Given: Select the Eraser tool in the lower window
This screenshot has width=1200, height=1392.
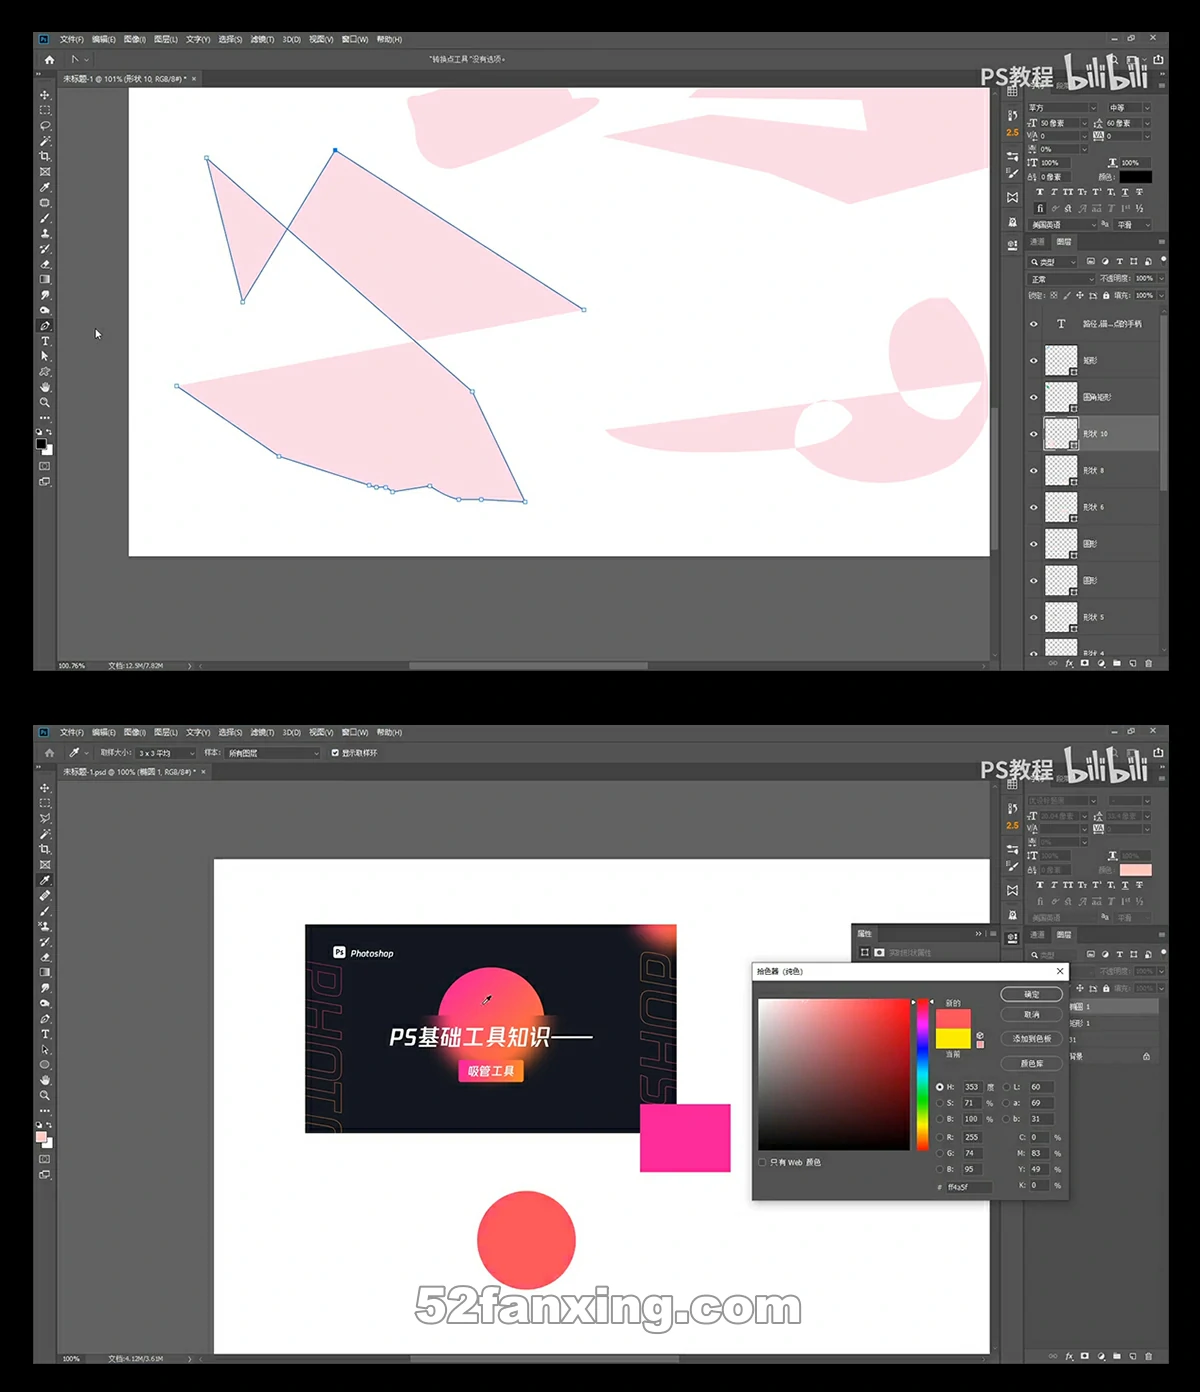Looking at the screenshot, I should coord(45,957).
